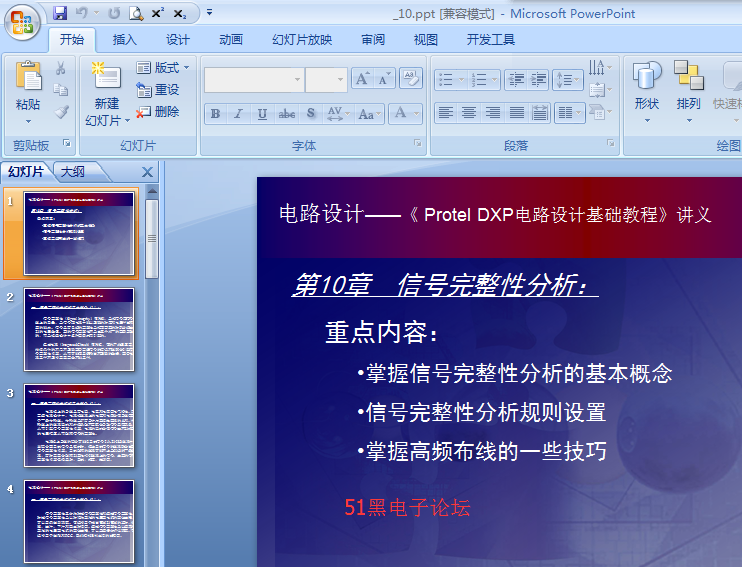Open the Change Case menu
Viewport: 742px width, 567px height.
point(370,114)
